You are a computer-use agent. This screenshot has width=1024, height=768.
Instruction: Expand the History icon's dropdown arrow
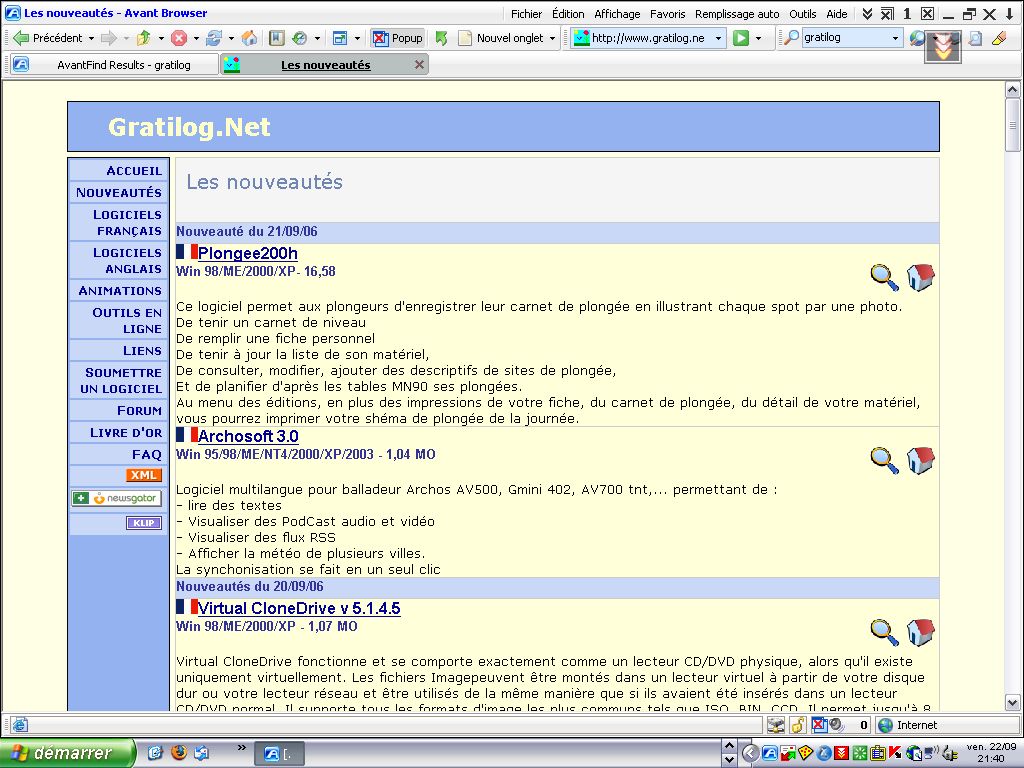click(x=317, y=39)
